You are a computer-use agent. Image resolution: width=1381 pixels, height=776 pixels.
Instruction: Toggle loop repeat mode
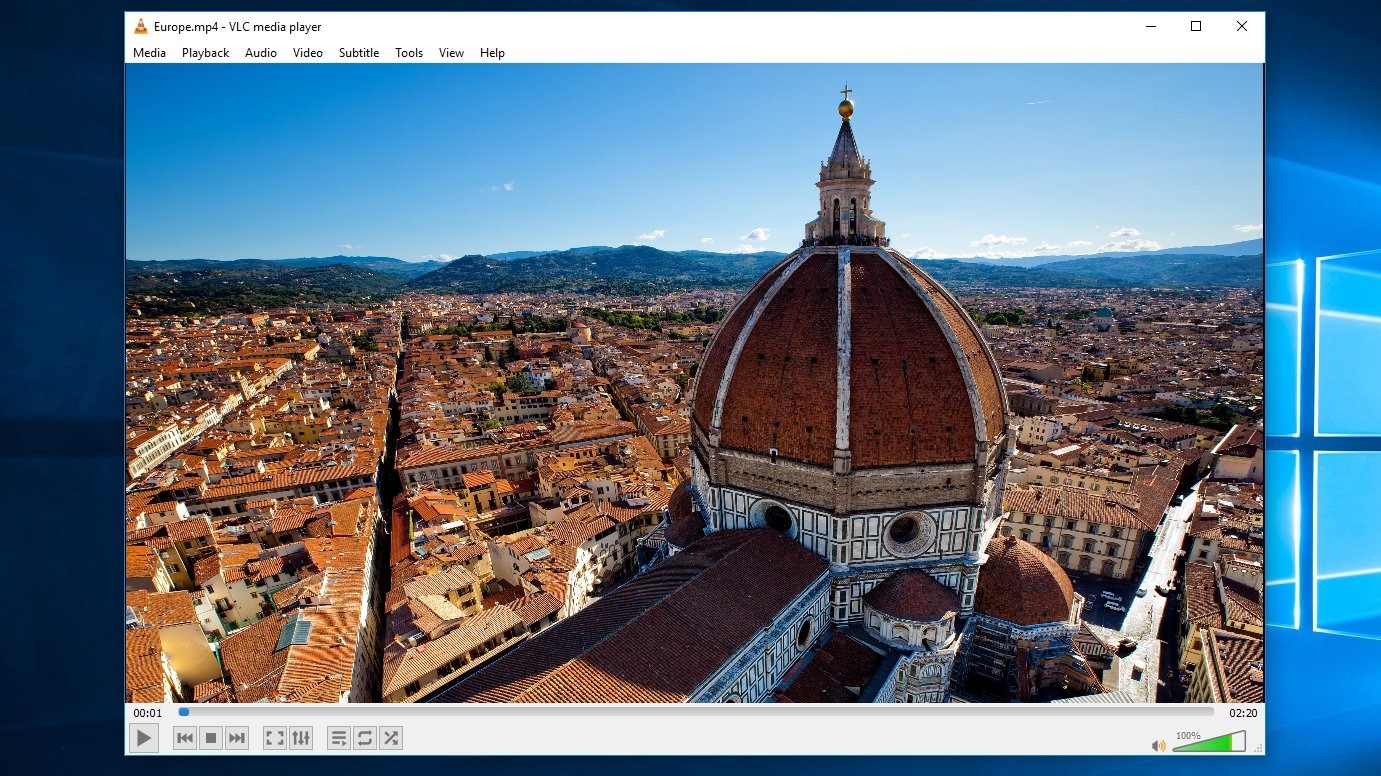365,739
